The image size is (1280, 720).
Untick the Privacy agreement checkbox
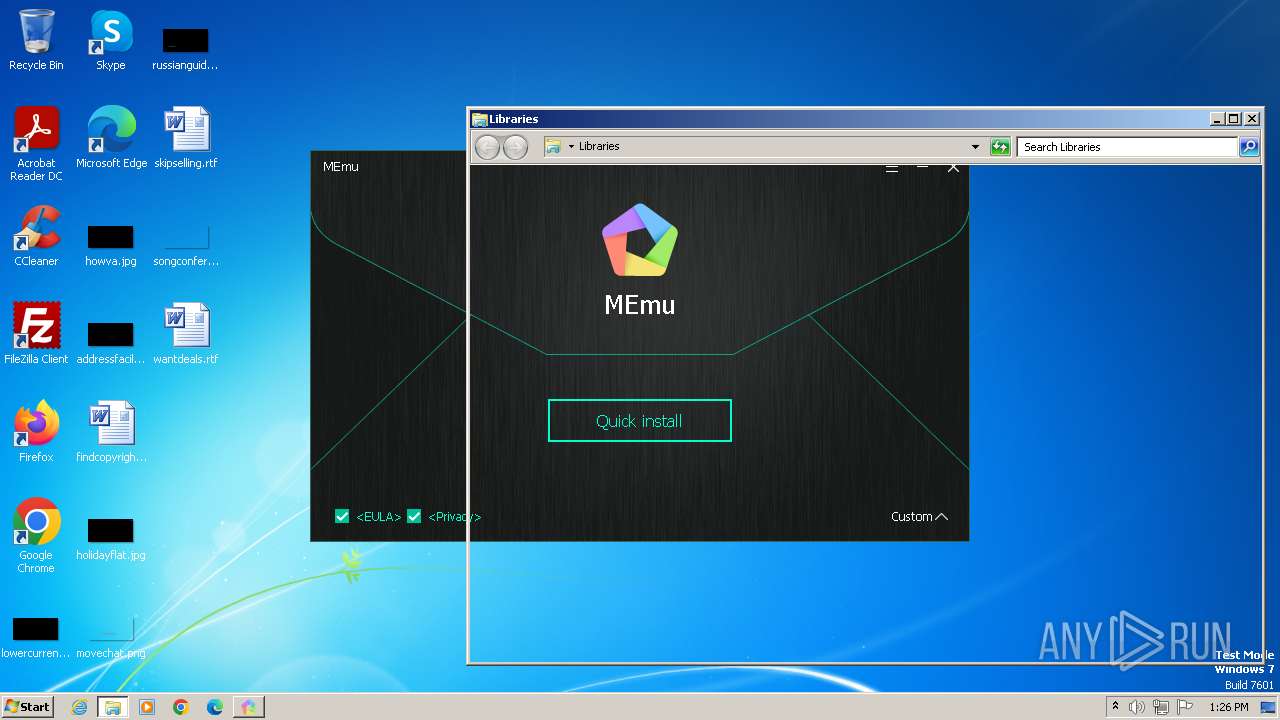414,516
